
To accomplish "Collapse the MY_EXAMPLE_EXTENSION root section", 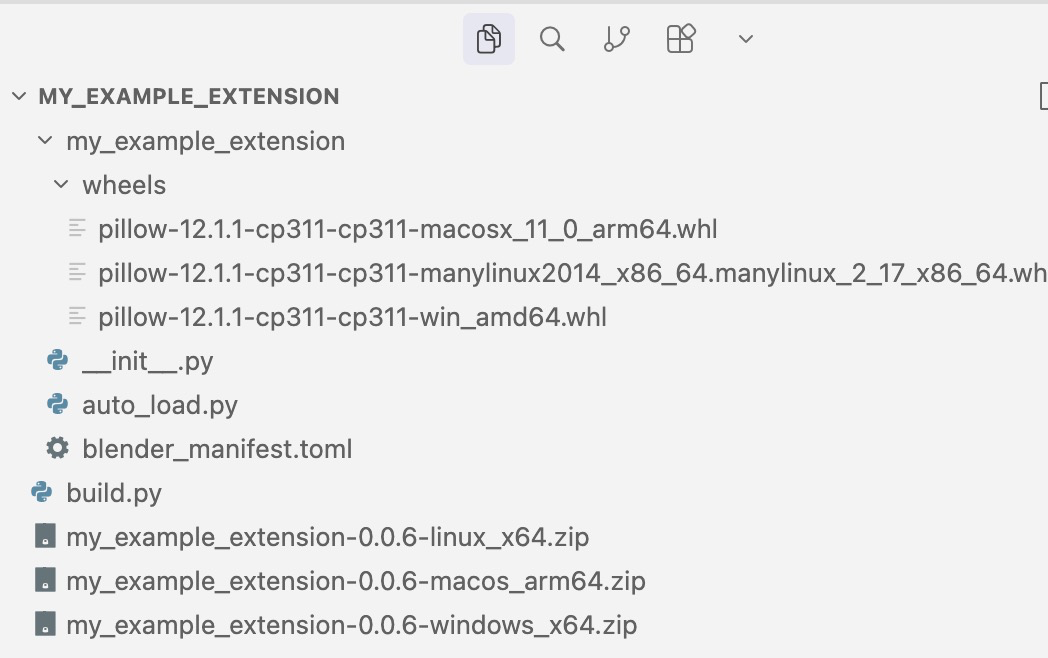I will pyautogui.click(x=19, y=97).
